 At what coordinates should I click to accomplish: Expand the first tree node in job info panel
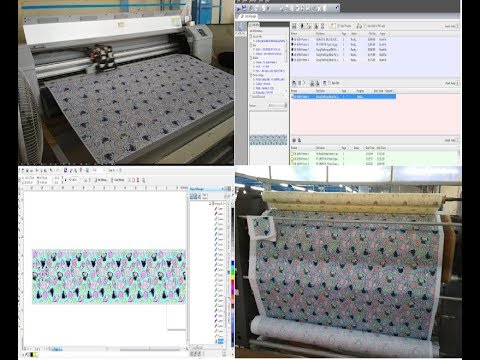click(x=251, y=36)
